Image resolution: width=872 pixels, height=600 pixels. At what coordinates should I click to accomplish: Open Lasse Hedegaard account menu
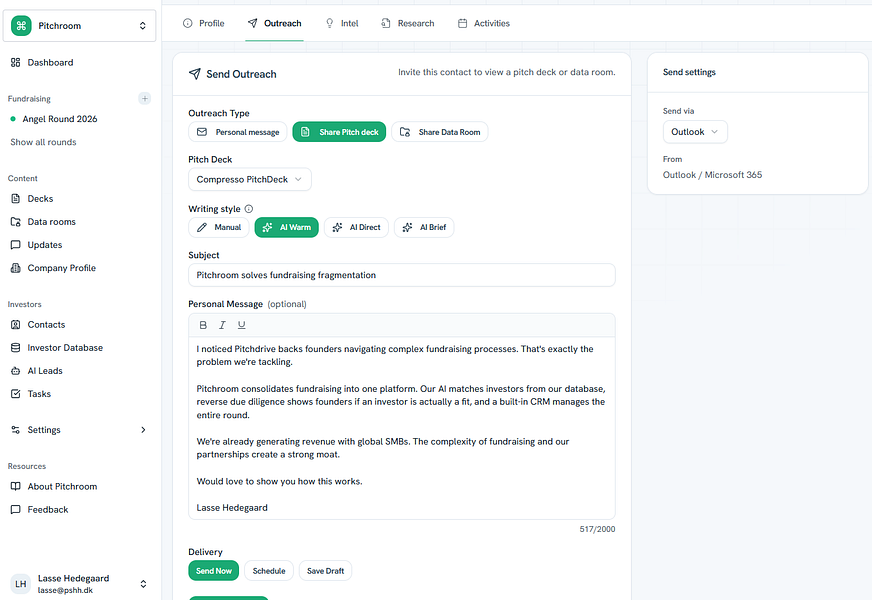[x=80, y=584]
